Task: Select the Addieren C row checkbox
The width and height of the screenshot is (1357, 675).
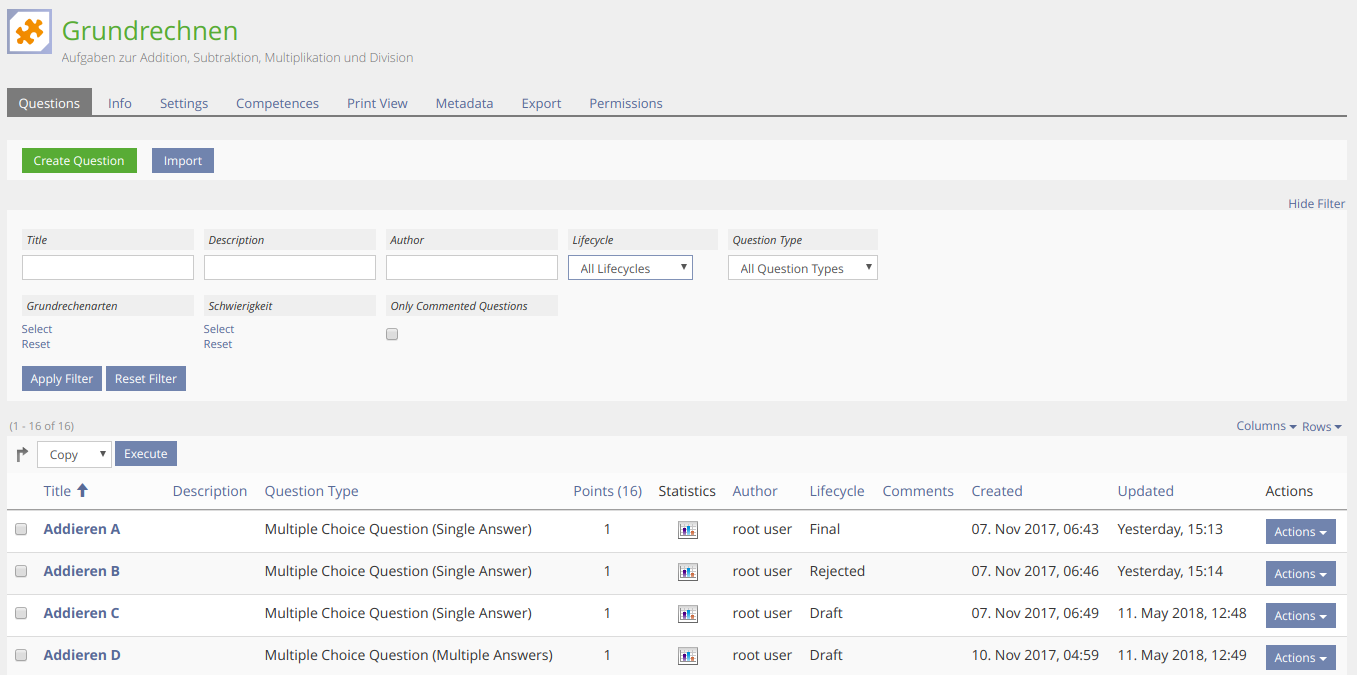Action: coord(21,614)
